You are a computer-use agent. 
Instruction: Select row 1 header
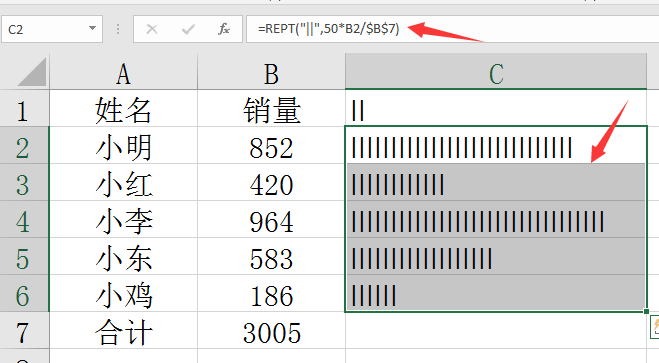point(24,108)
